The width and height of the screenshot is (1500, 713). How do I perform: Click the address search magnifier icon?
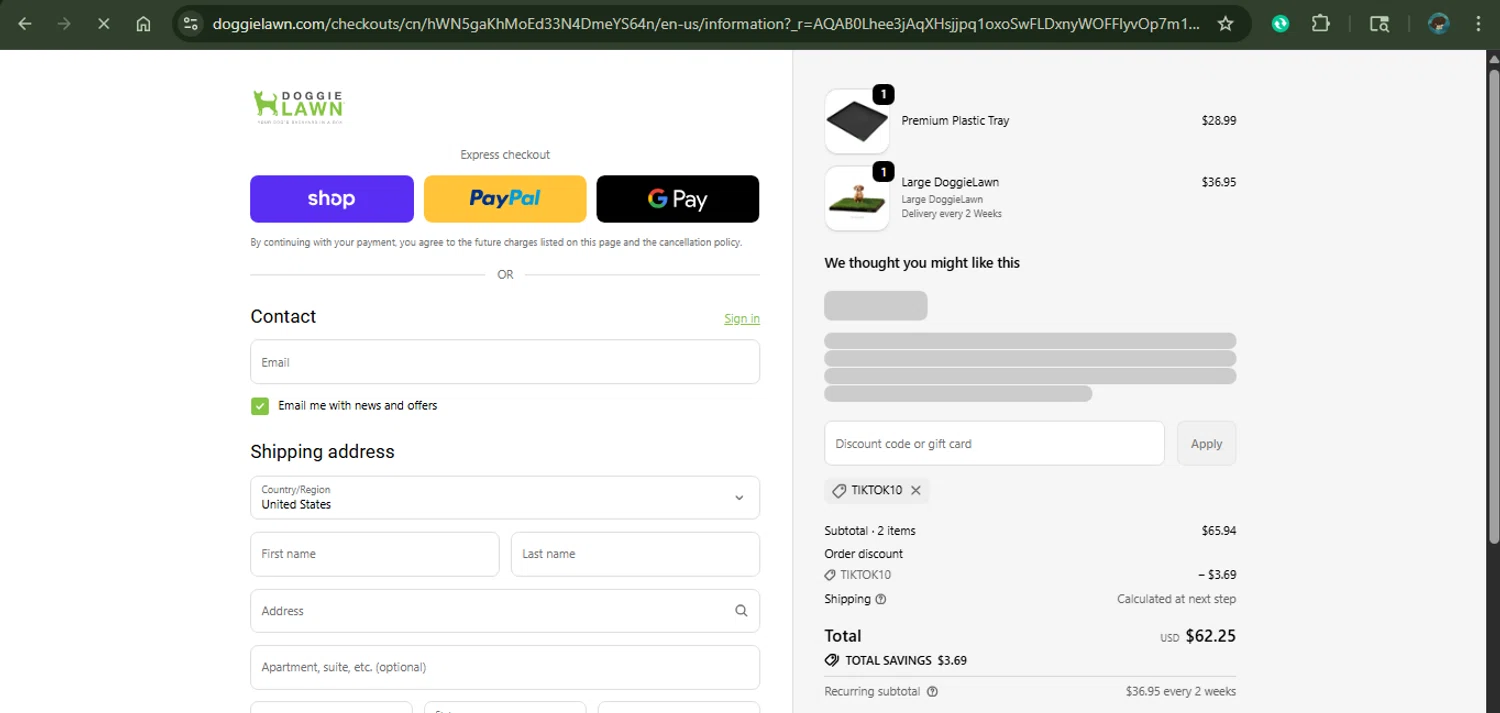(x=741, y=611)
